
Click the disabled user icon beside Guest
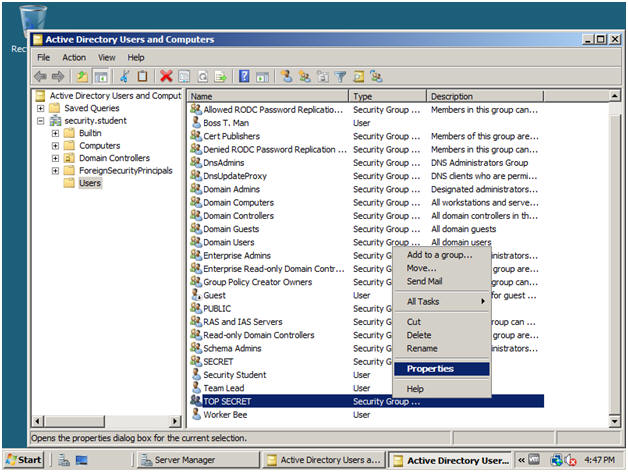196,294
